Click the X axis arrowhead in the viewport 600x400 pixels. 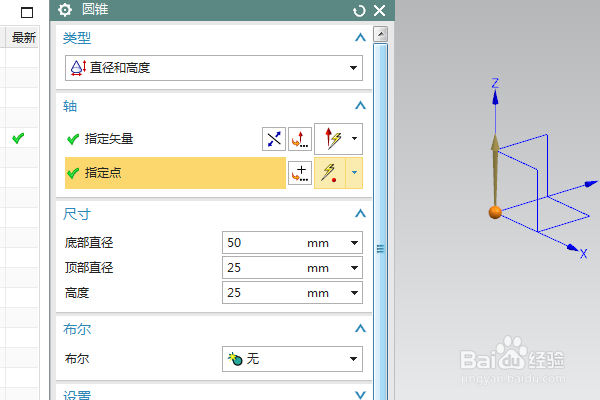coord(573,248)
